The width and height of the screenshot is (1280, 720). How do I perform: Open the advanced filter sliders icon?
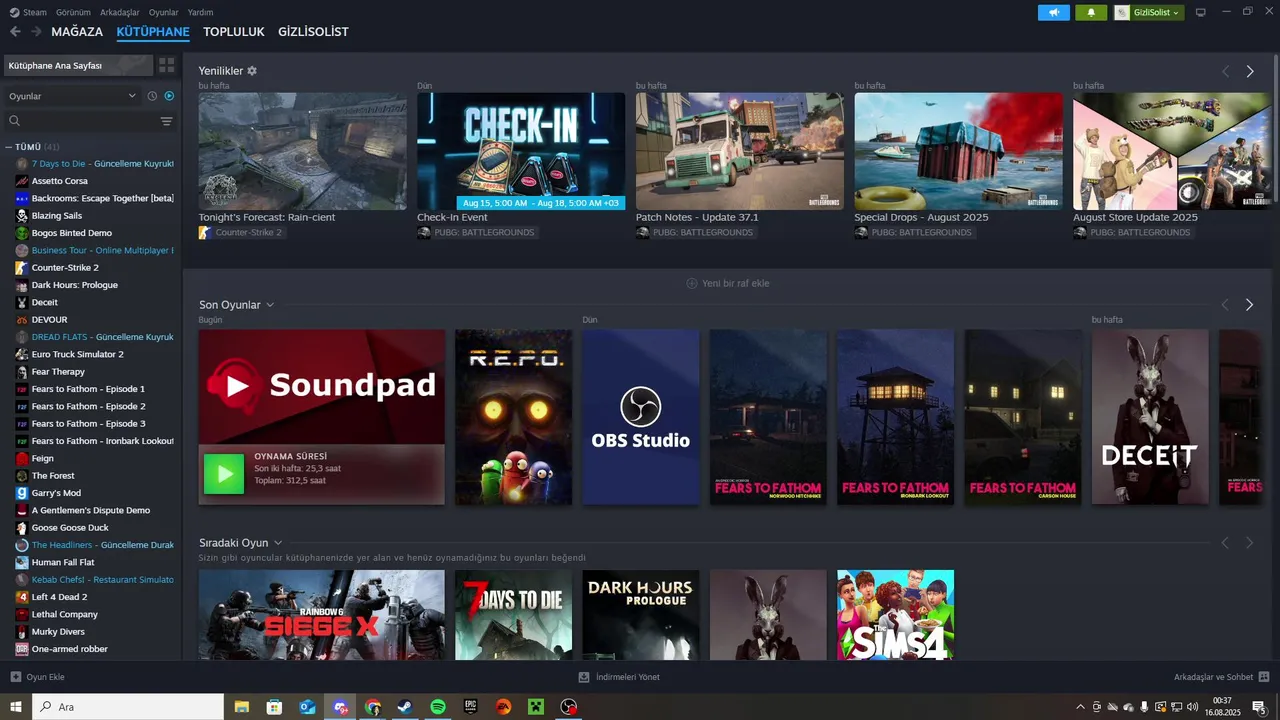(166, 121)
